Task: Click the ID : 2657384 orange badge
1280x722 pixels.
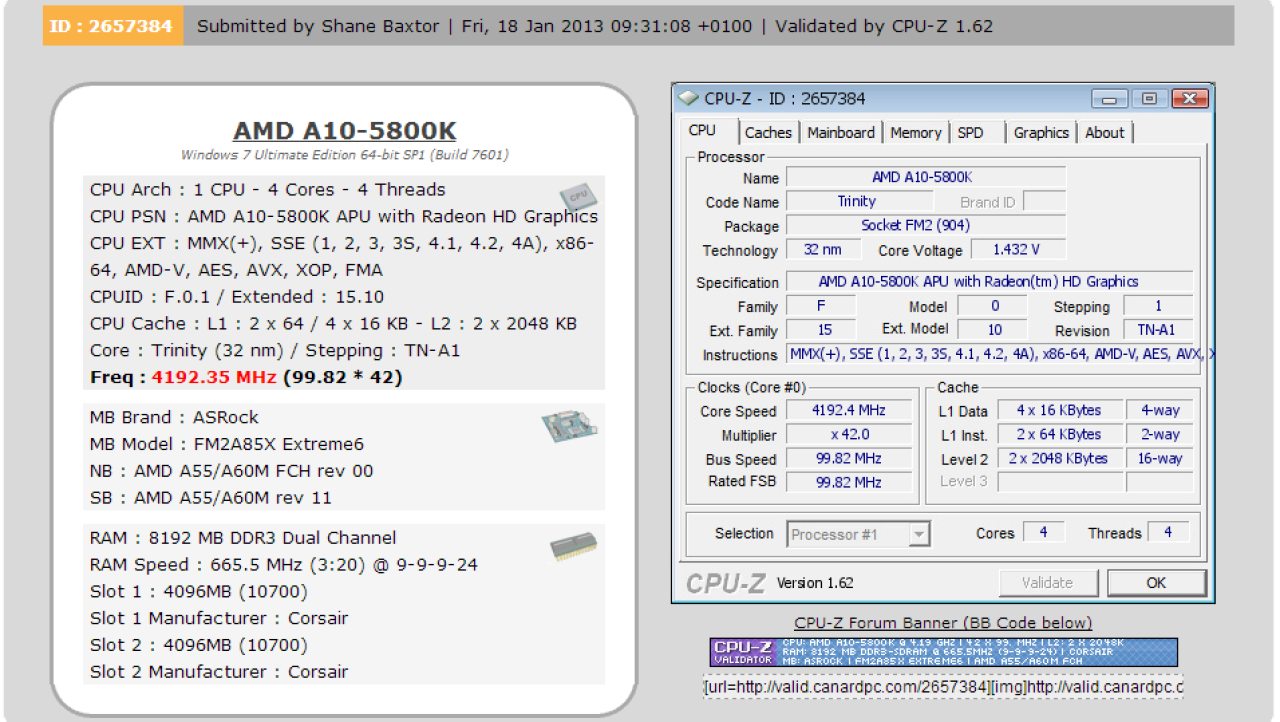Action: pyautogui.click(x=112, y=26)
